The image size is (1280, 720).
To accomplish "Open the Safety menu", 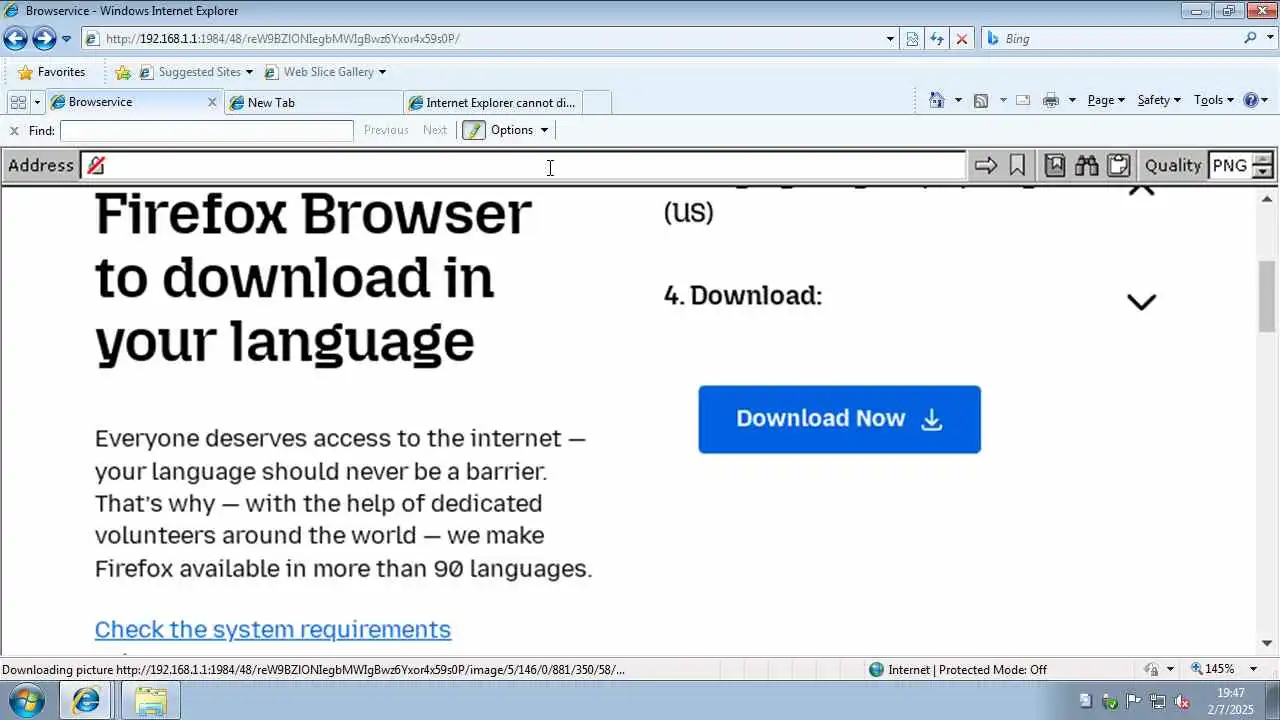I will (x=1159, y=100).
